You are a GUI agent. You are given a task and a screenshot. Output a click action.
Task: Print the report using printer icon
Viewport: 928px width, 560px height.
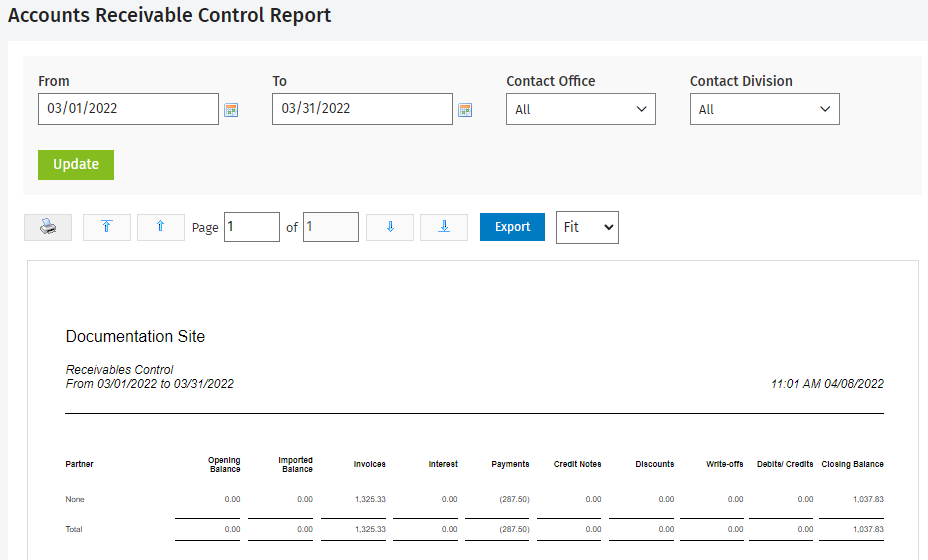coord(48,227)
